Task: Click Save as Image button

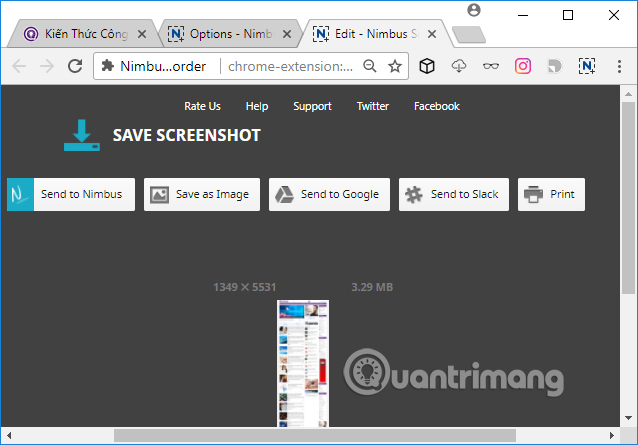Action: click(x=202, y=194)
